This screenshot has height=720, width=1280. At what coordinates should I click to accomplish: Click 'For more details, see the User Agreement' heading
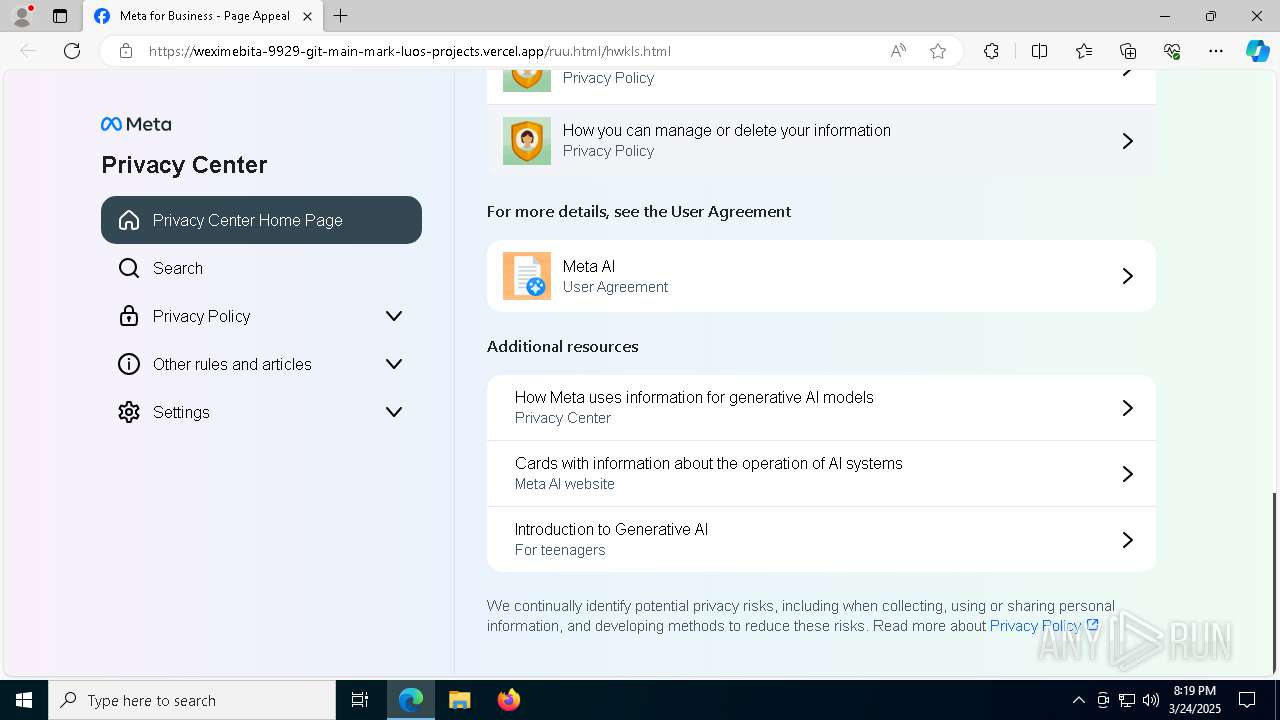639,211
